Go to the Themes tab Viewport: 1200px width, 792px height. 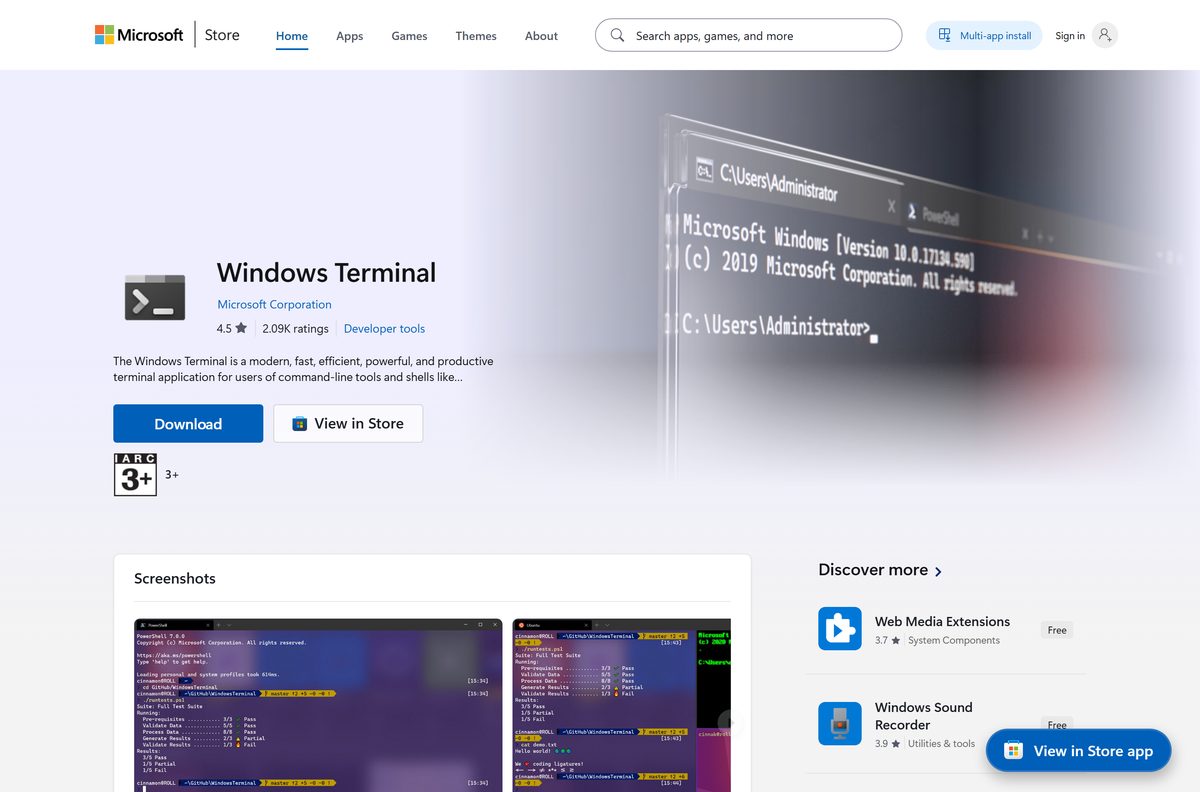pyautogui.click(x=476, y=36)
